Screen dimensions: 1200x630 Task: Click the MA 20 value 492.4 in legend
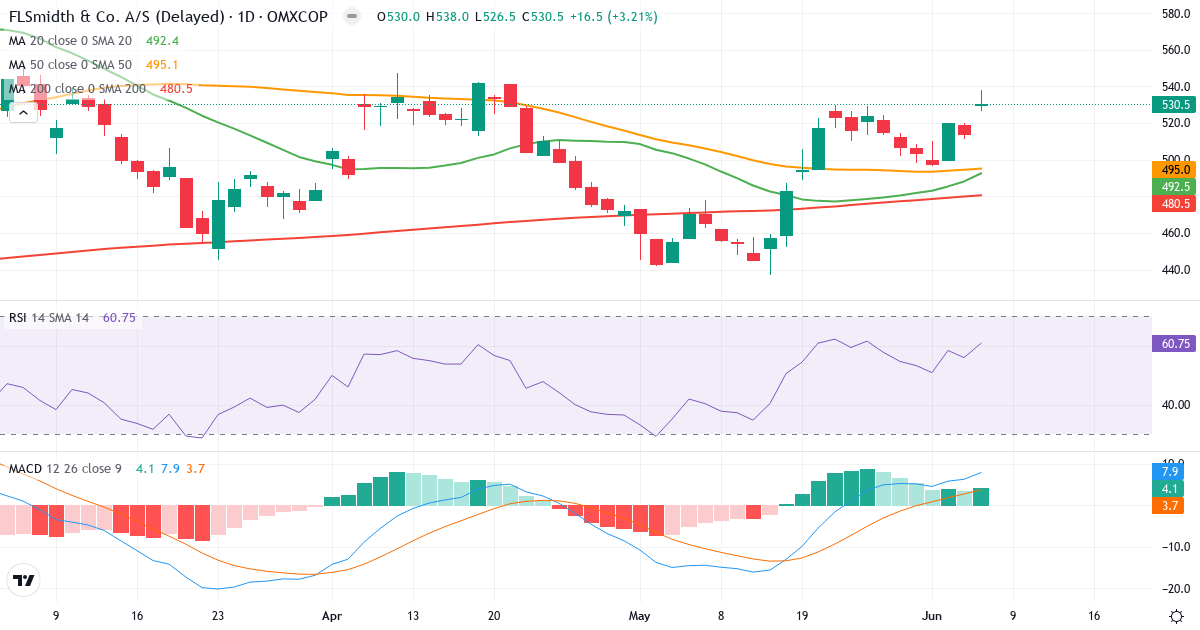[x=162, y=40]
